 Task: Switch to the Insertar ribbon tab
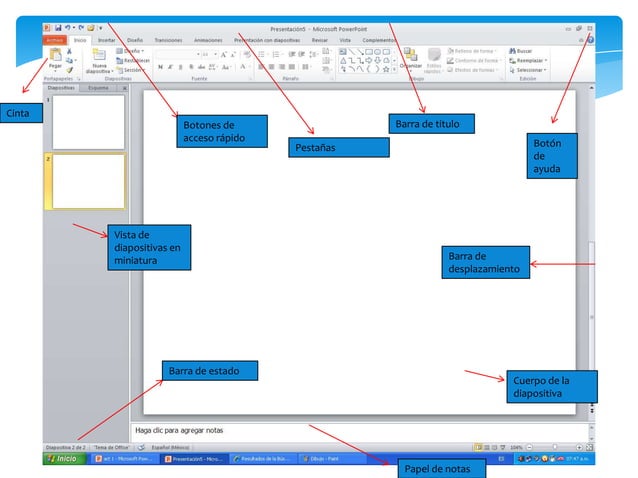tap(107, 40)
